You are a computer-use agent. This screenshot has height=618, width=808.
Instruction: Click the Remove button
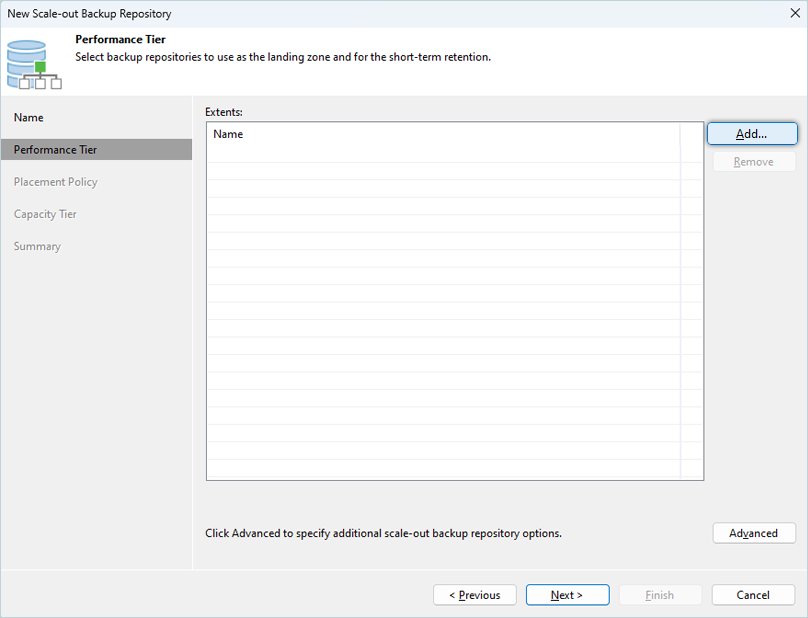[x=753, y=162]
